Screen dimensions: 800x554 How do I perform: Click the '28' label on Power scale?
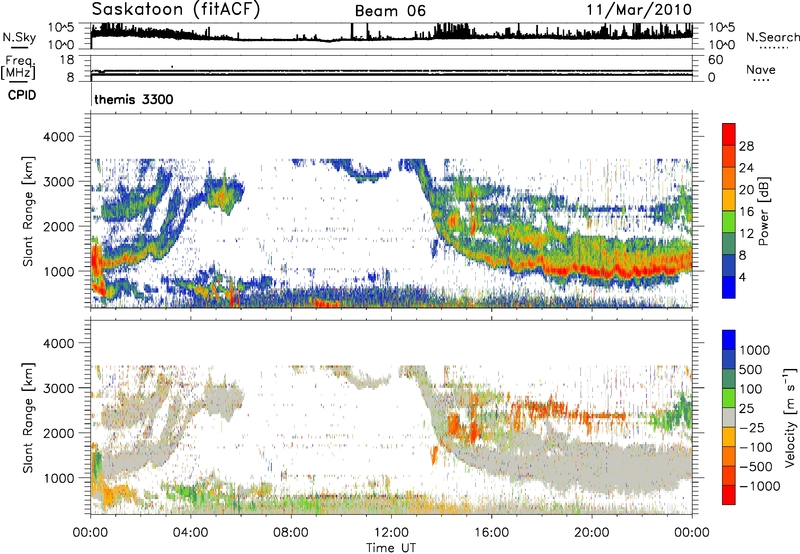[x=746, y=146]
